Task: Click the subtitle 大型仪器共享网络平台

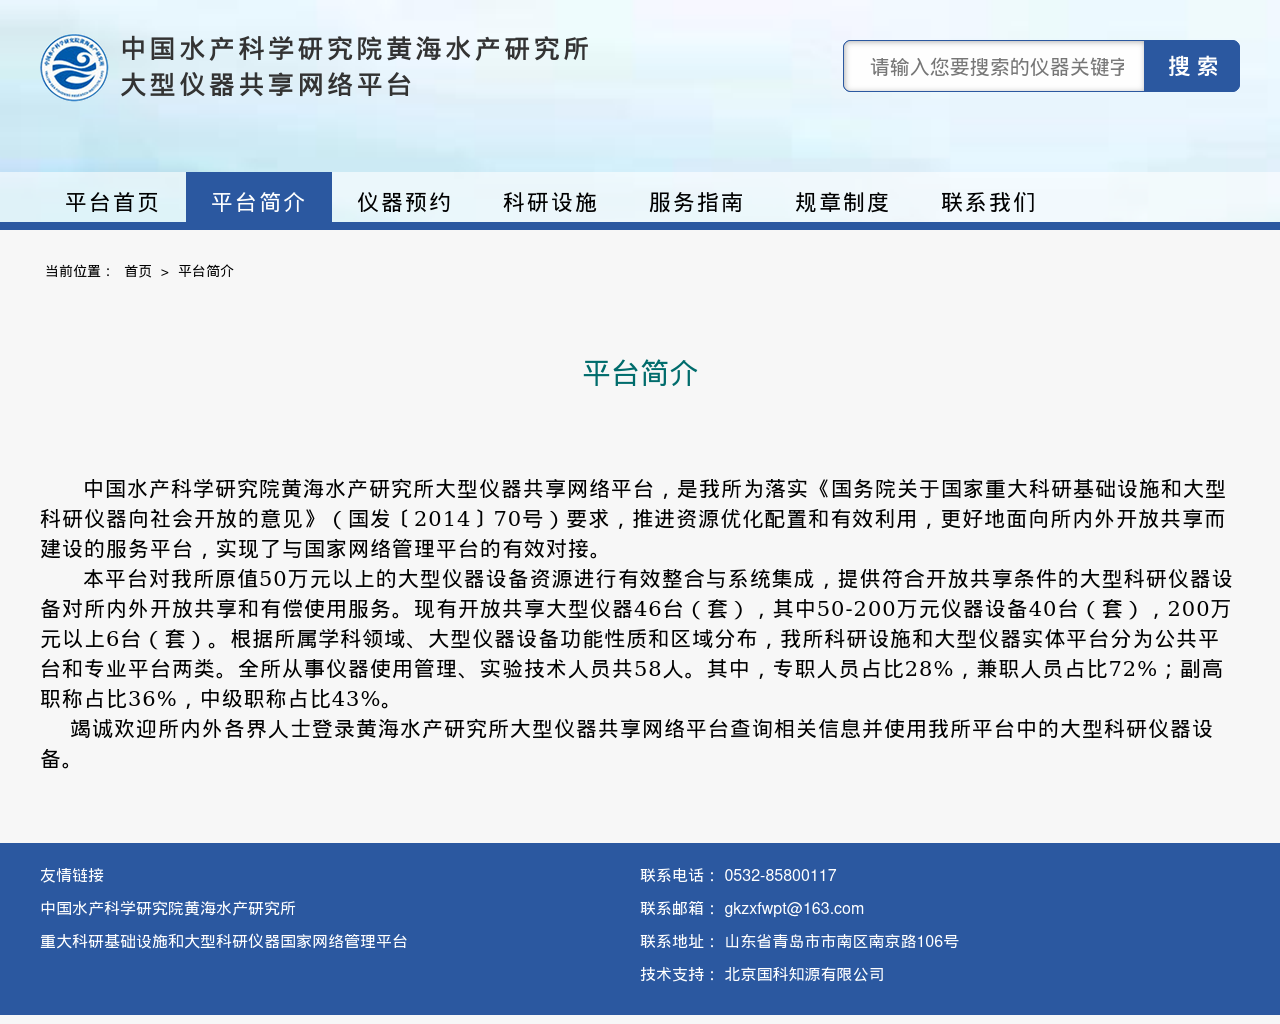Action: (x=267, y=85)
